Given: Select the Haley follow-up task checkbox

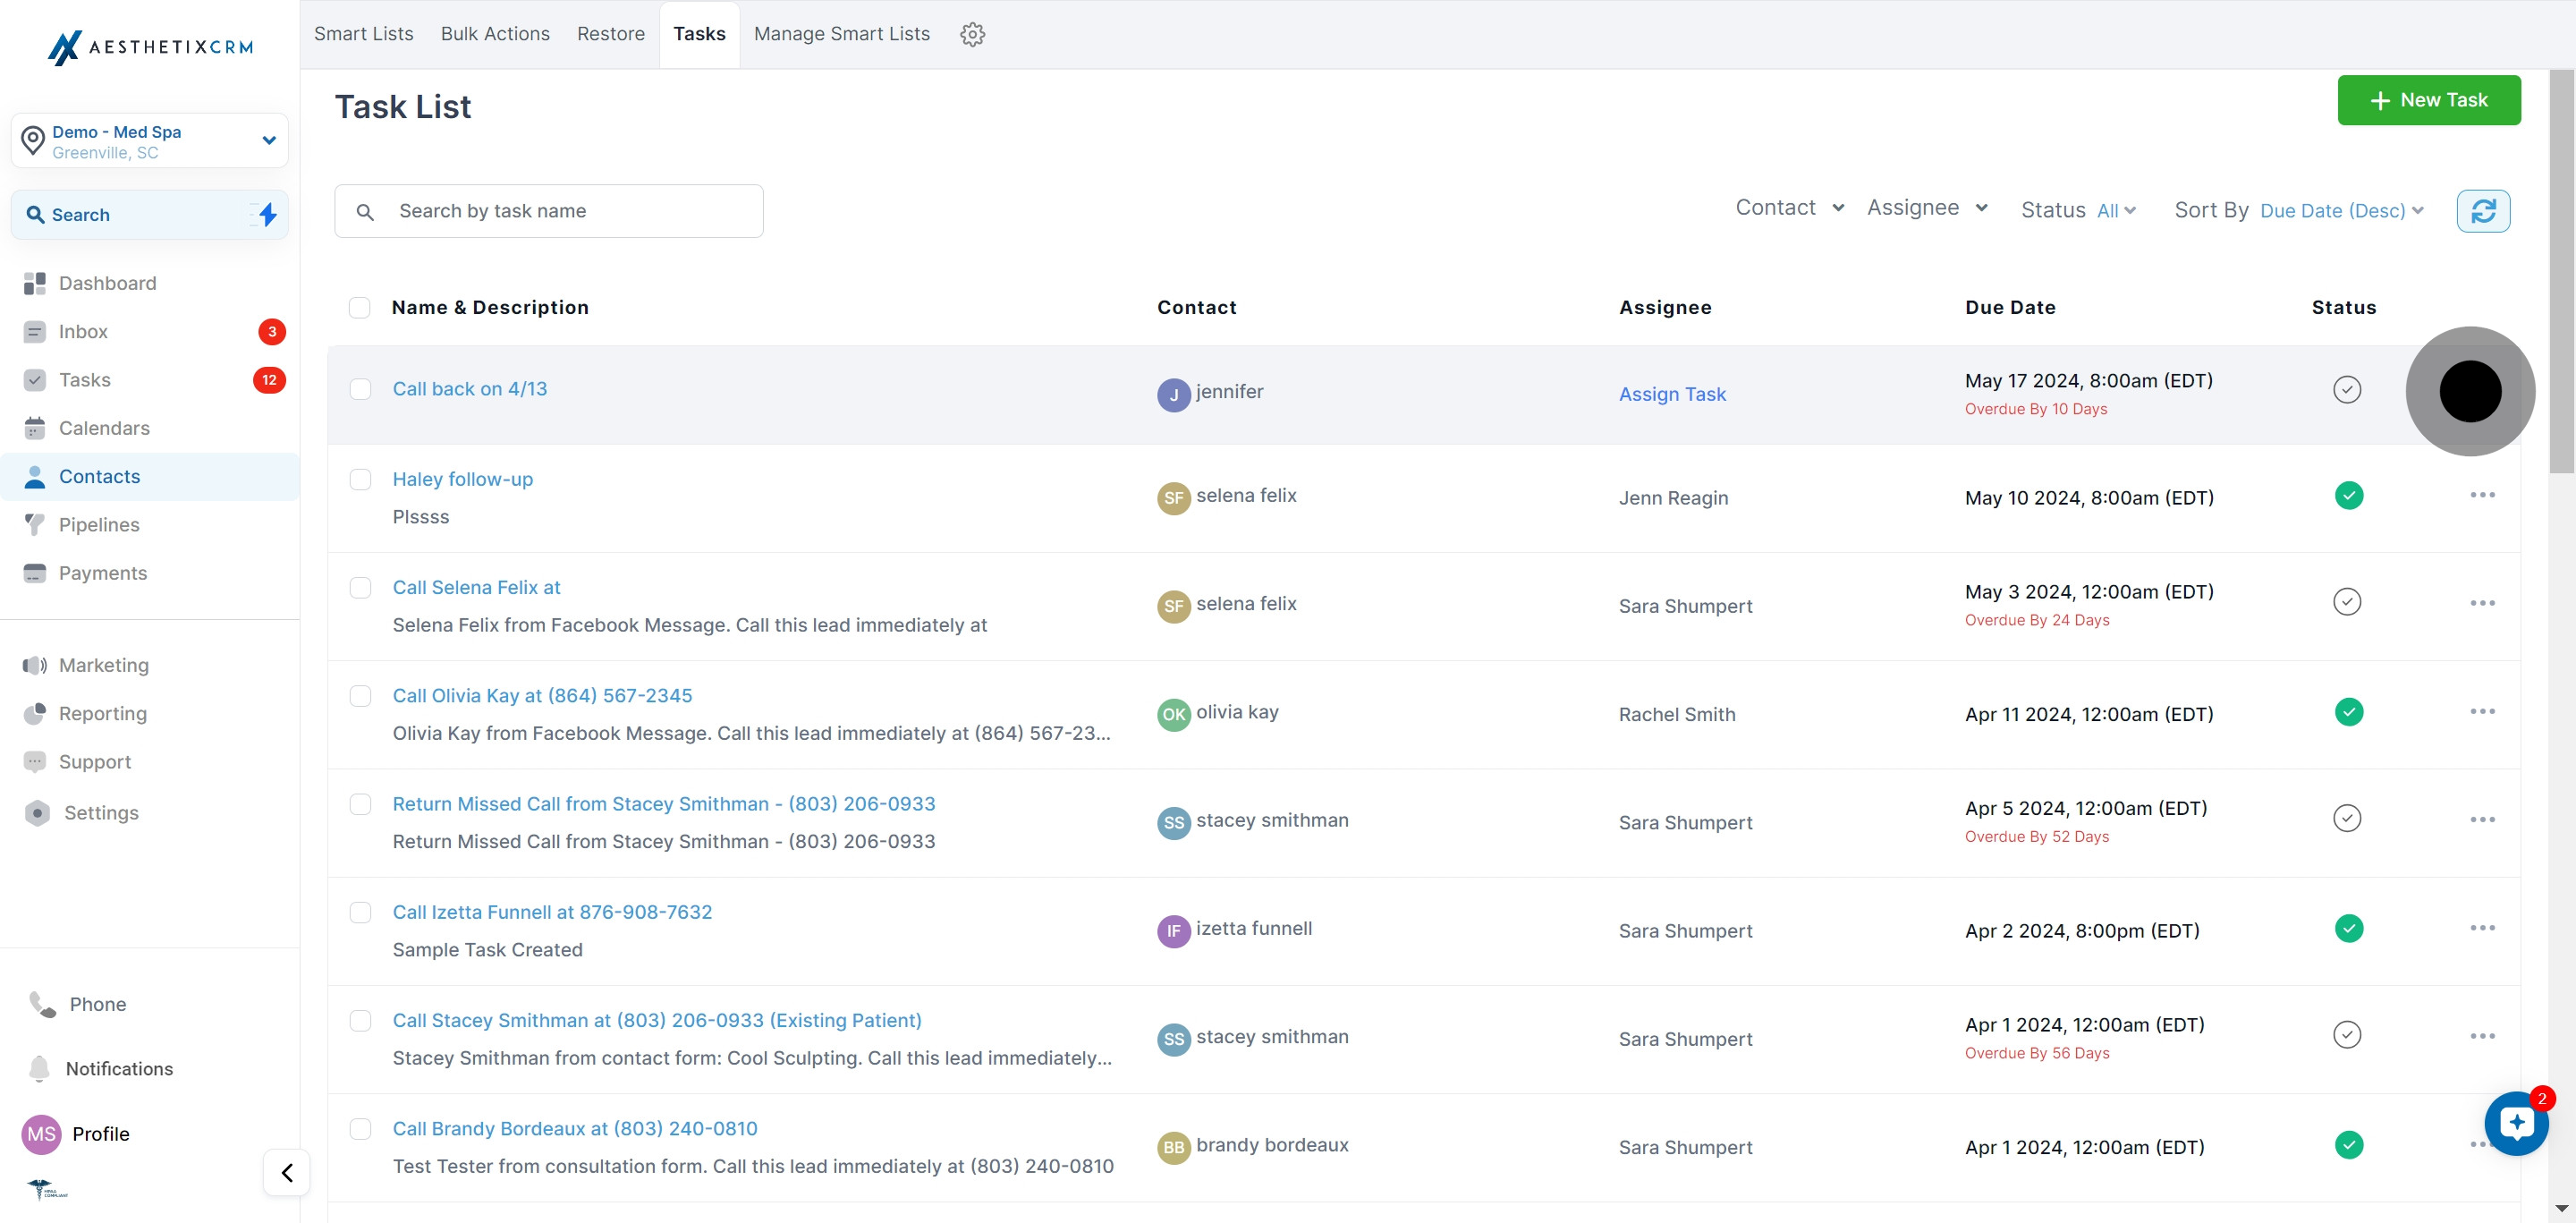Looking at the screenshot, I should [x=360, y=479].
